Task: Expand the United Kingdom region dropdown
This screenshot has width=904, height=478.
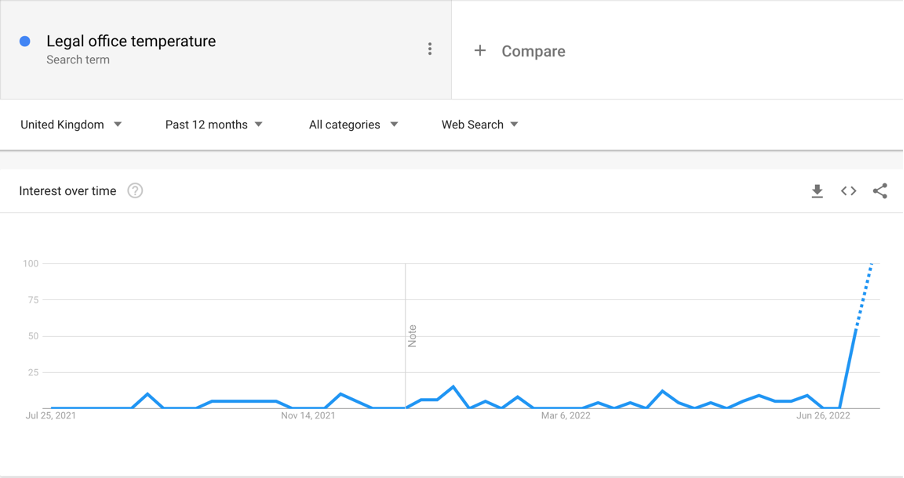Action: click(x=71, y=125)
